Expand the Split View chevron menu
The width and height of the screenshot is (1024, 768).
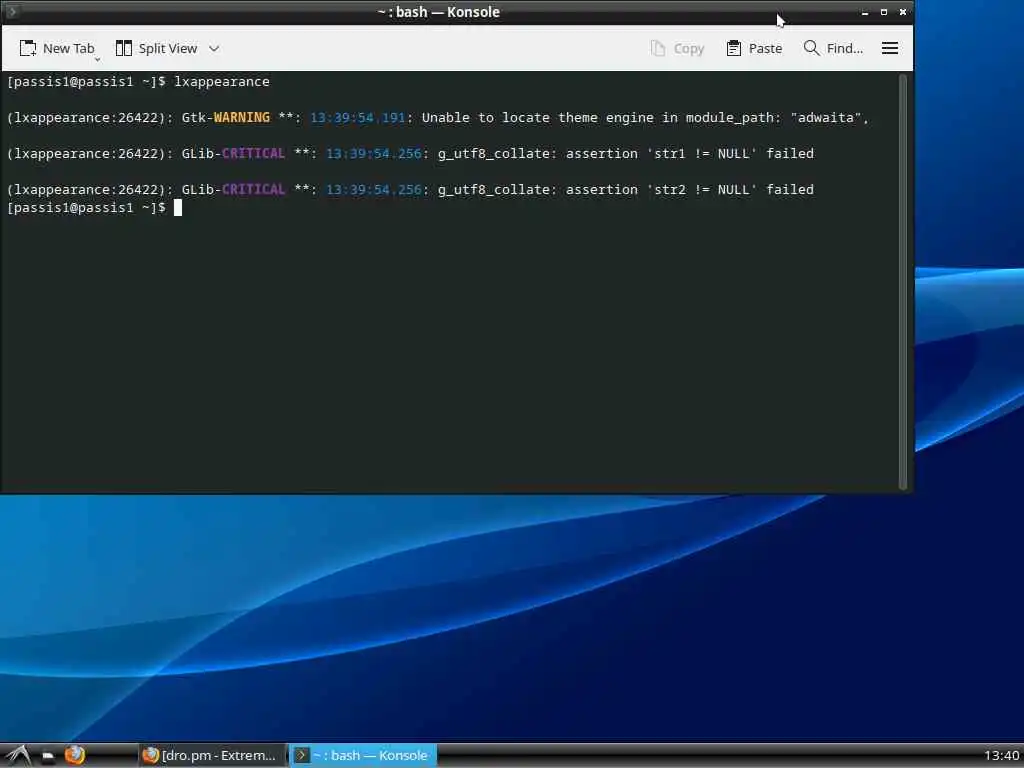click(214, 48)
